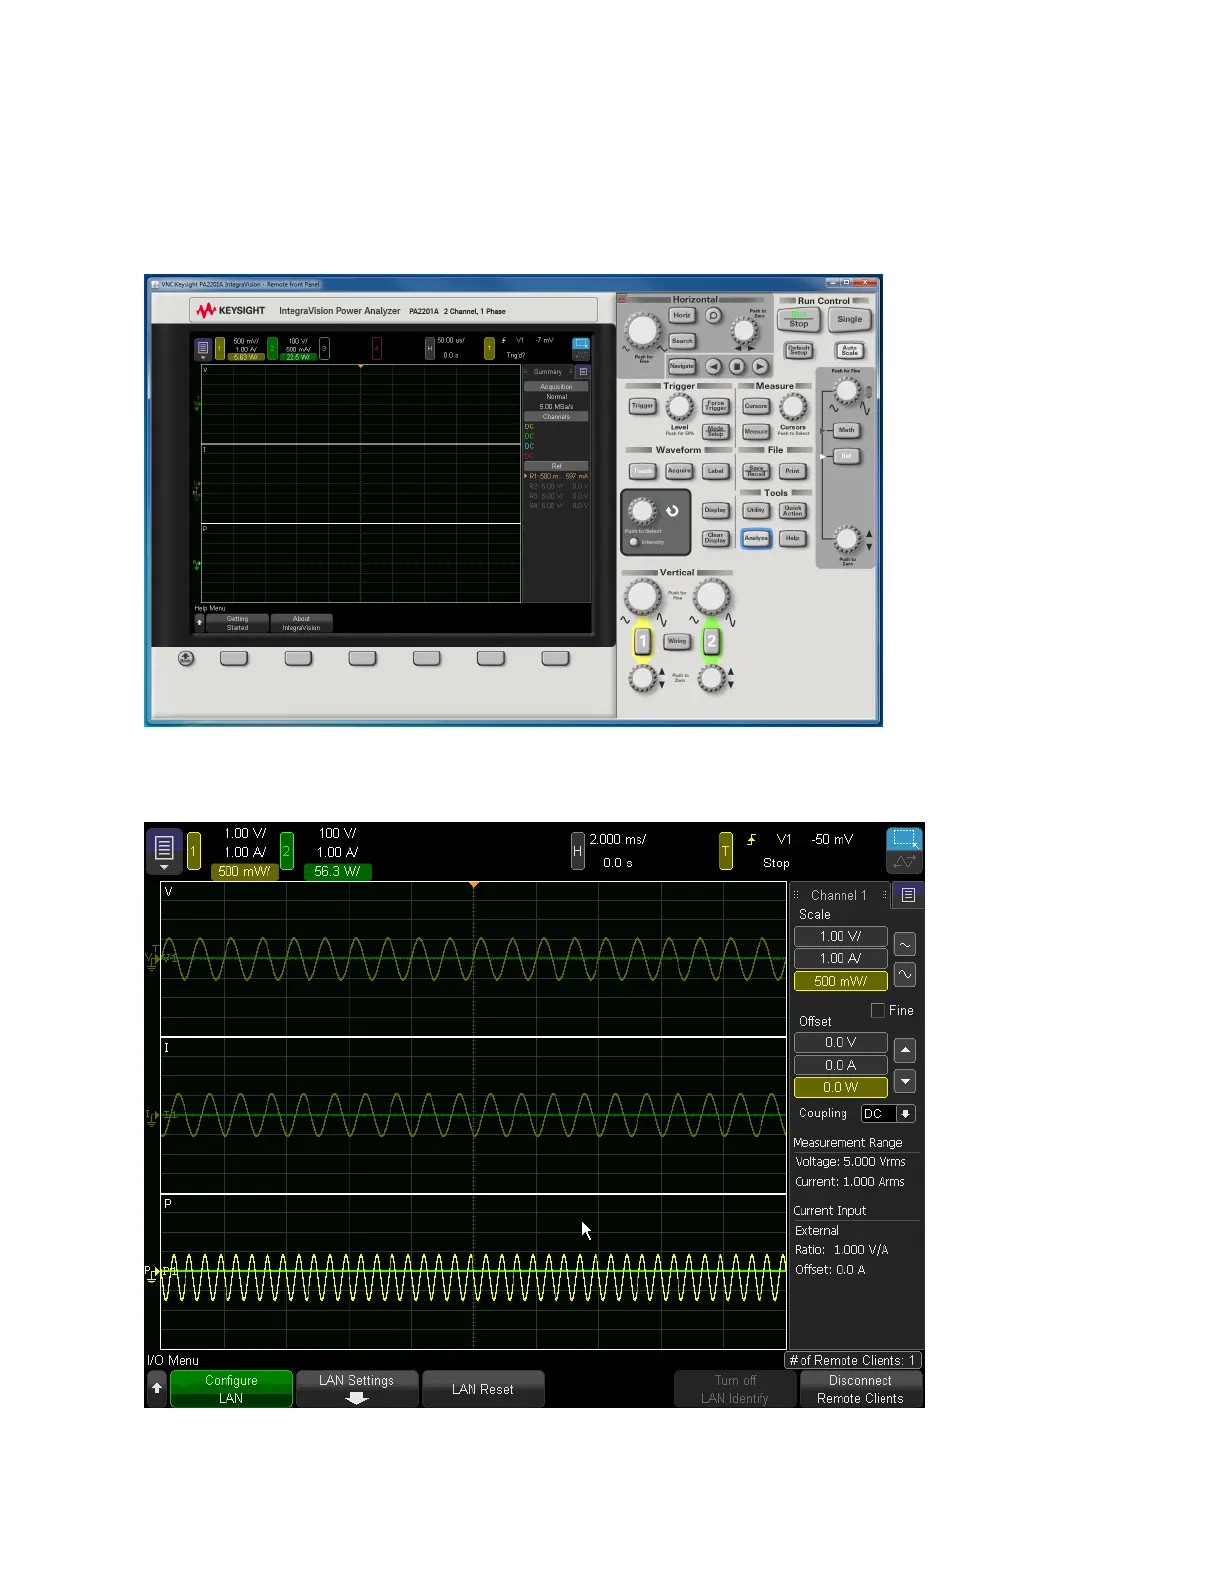
Task: Click the Analyze button in Tools section
Action: click(756, 538)
